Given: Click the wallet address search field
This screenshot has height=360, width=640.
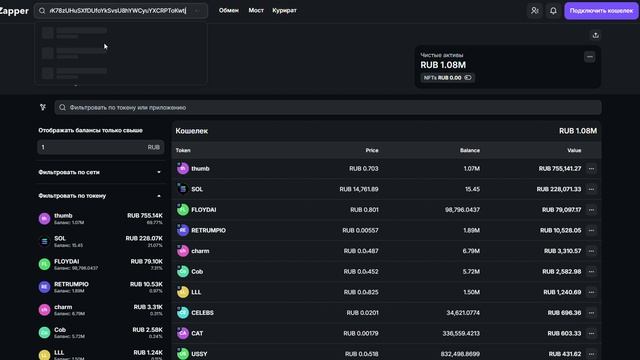Looking at the screenshot, I should click(x=121, y=11).
